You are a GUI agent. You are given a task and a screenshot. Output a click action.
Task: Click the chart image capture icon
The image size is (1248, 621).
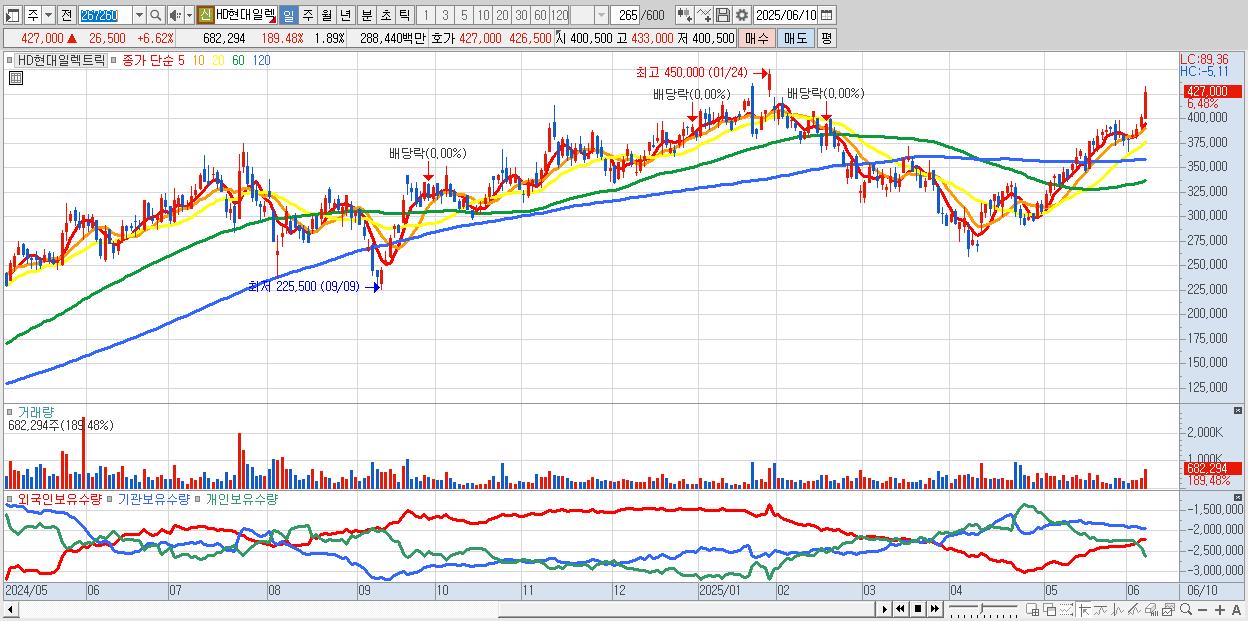tap(1169, 609)
